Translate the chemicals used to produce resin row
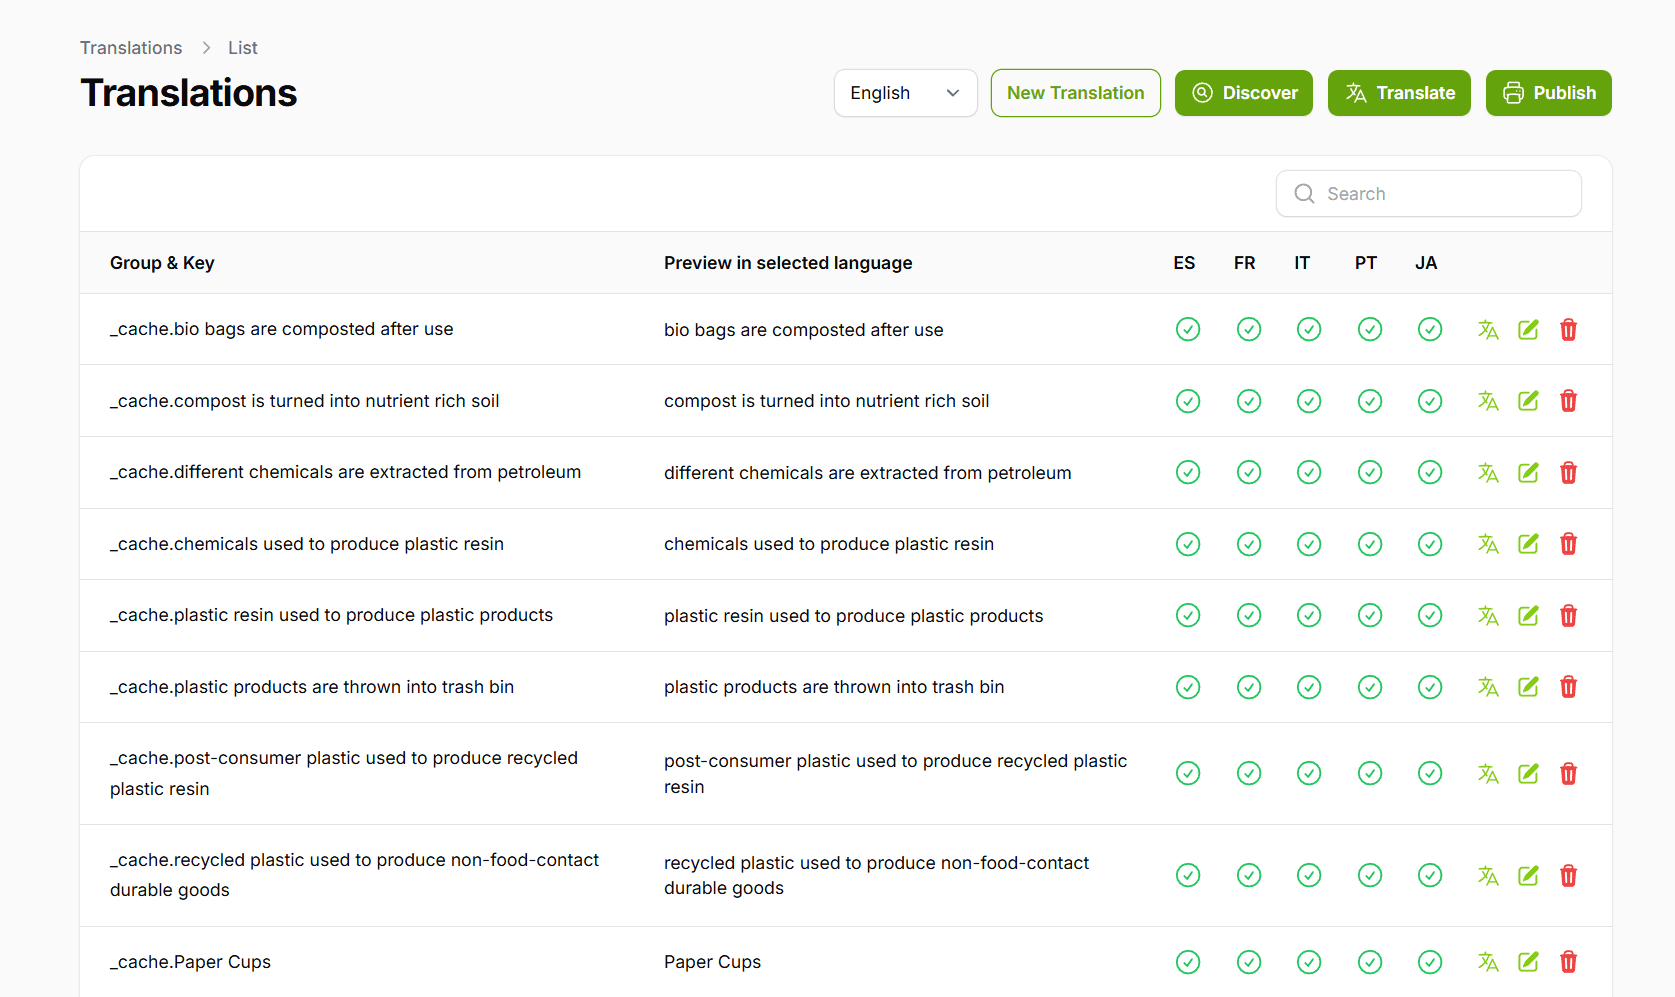Screen dimensions: 1675x997 coord(1488,544)
